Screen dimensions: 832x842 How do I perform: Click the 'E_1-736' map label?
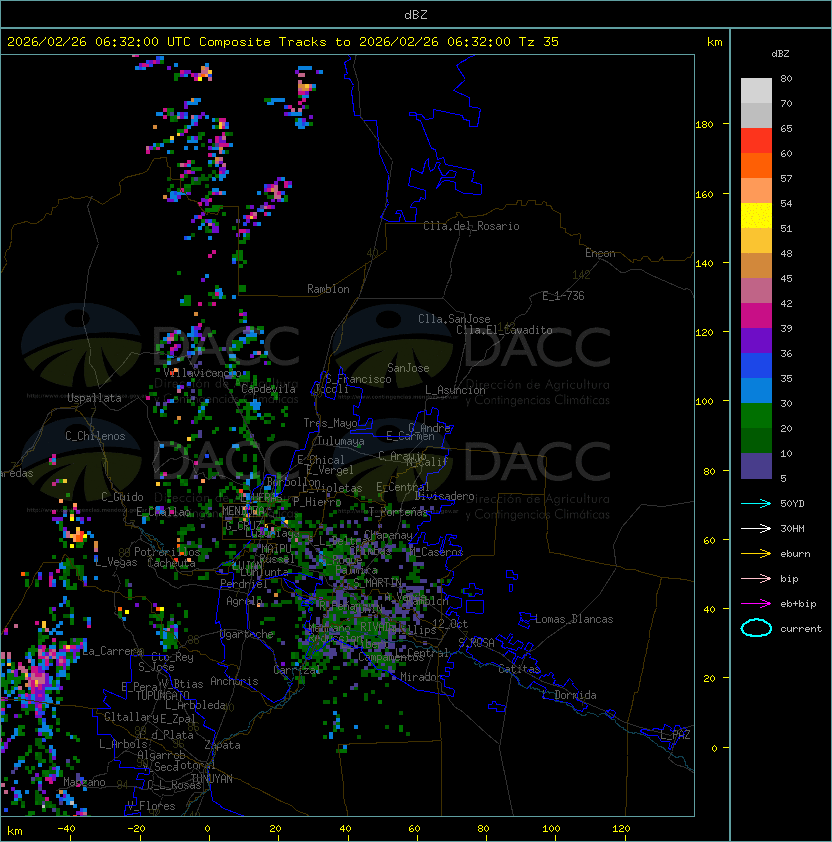[x=563, y=296]
